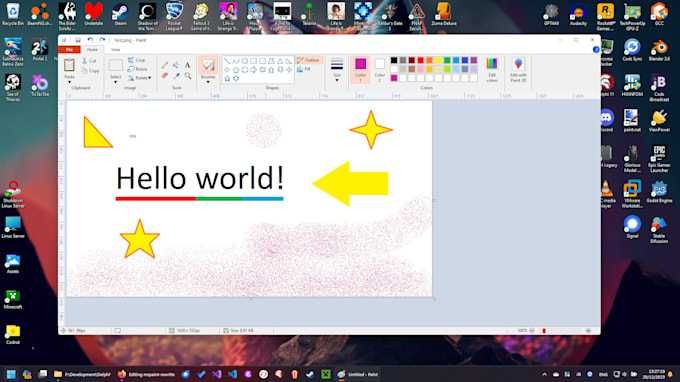Open the Minecraft desktop icon
This screenshot has width=680, height=382.
point(13,300)
